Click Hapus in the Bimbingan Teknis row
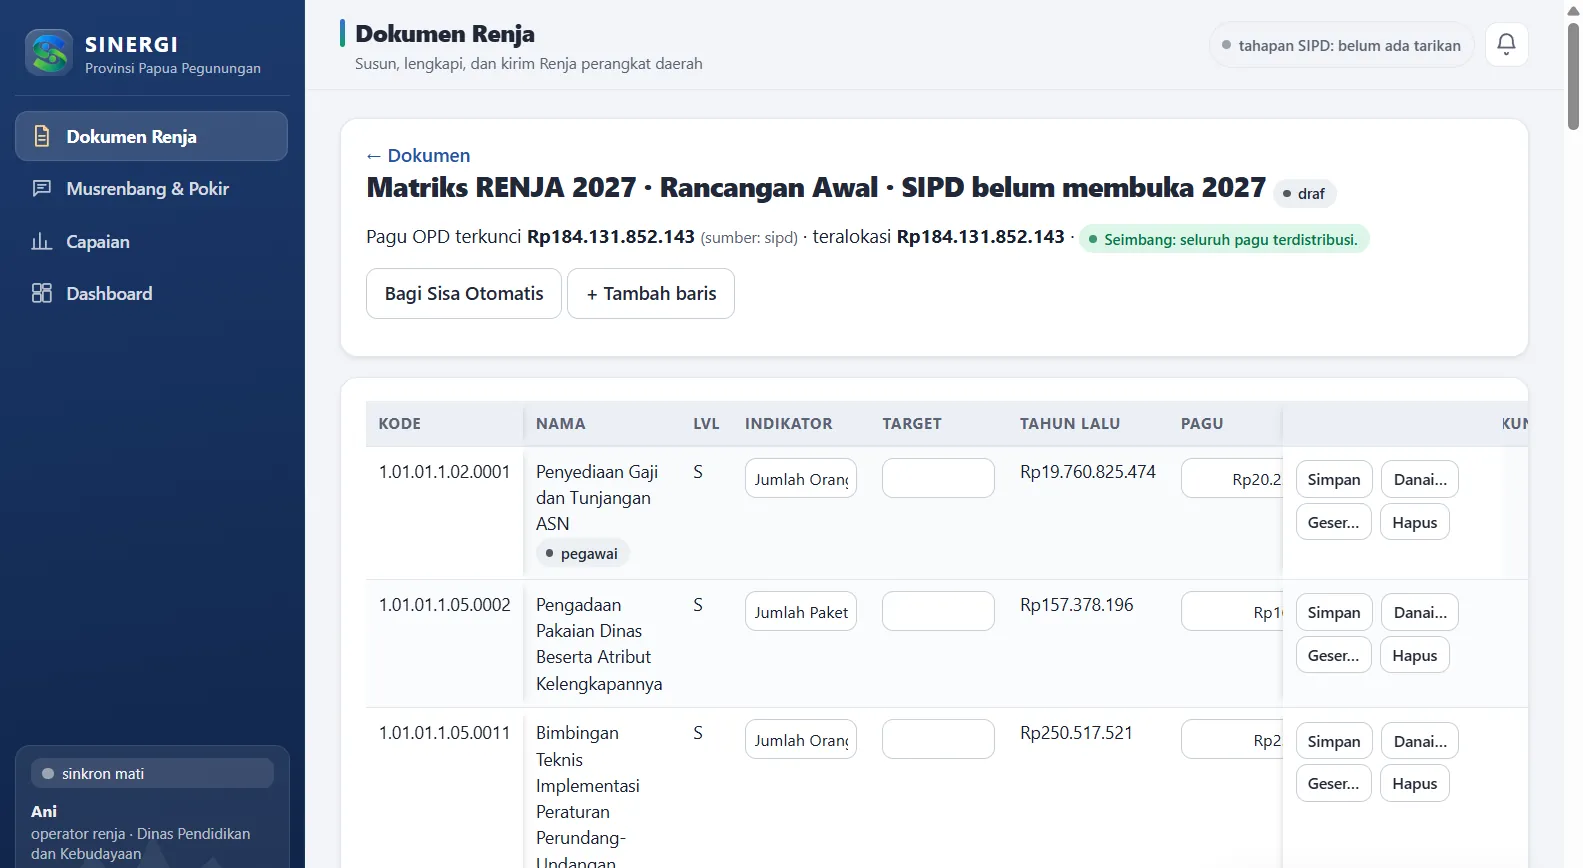This screenshot has height=868, width=1583. click(x=1414, y=783)
